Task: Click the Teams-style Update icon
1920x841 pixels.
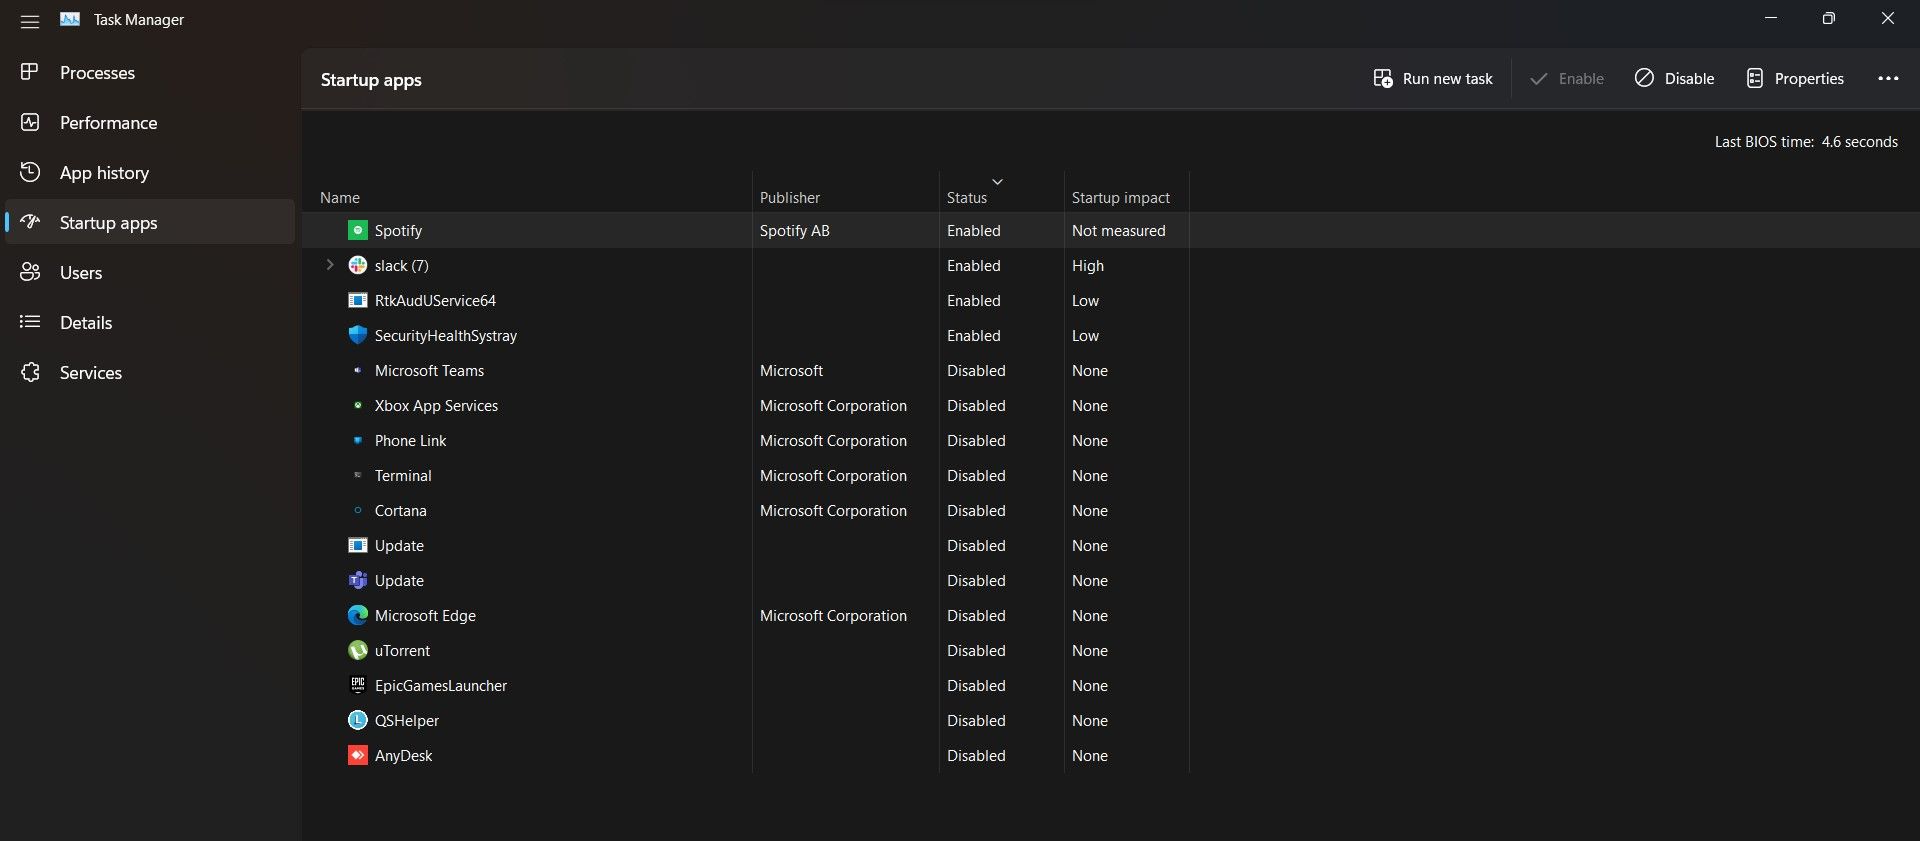Action: point(358,580)
